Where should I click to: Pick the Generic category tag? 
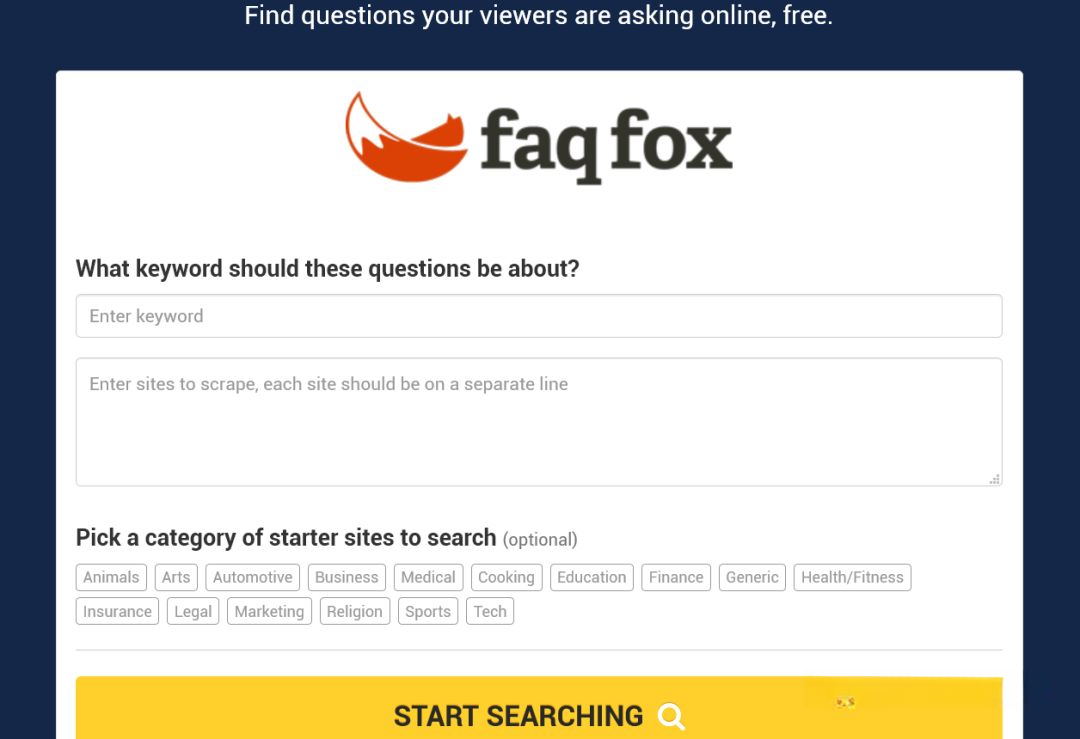click(752, 577)
